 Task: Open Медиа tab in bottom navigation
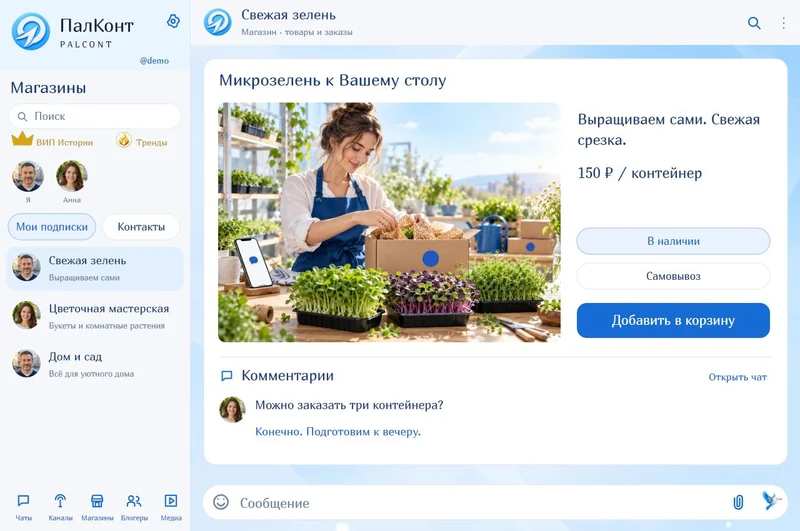[x=171, y=507]
